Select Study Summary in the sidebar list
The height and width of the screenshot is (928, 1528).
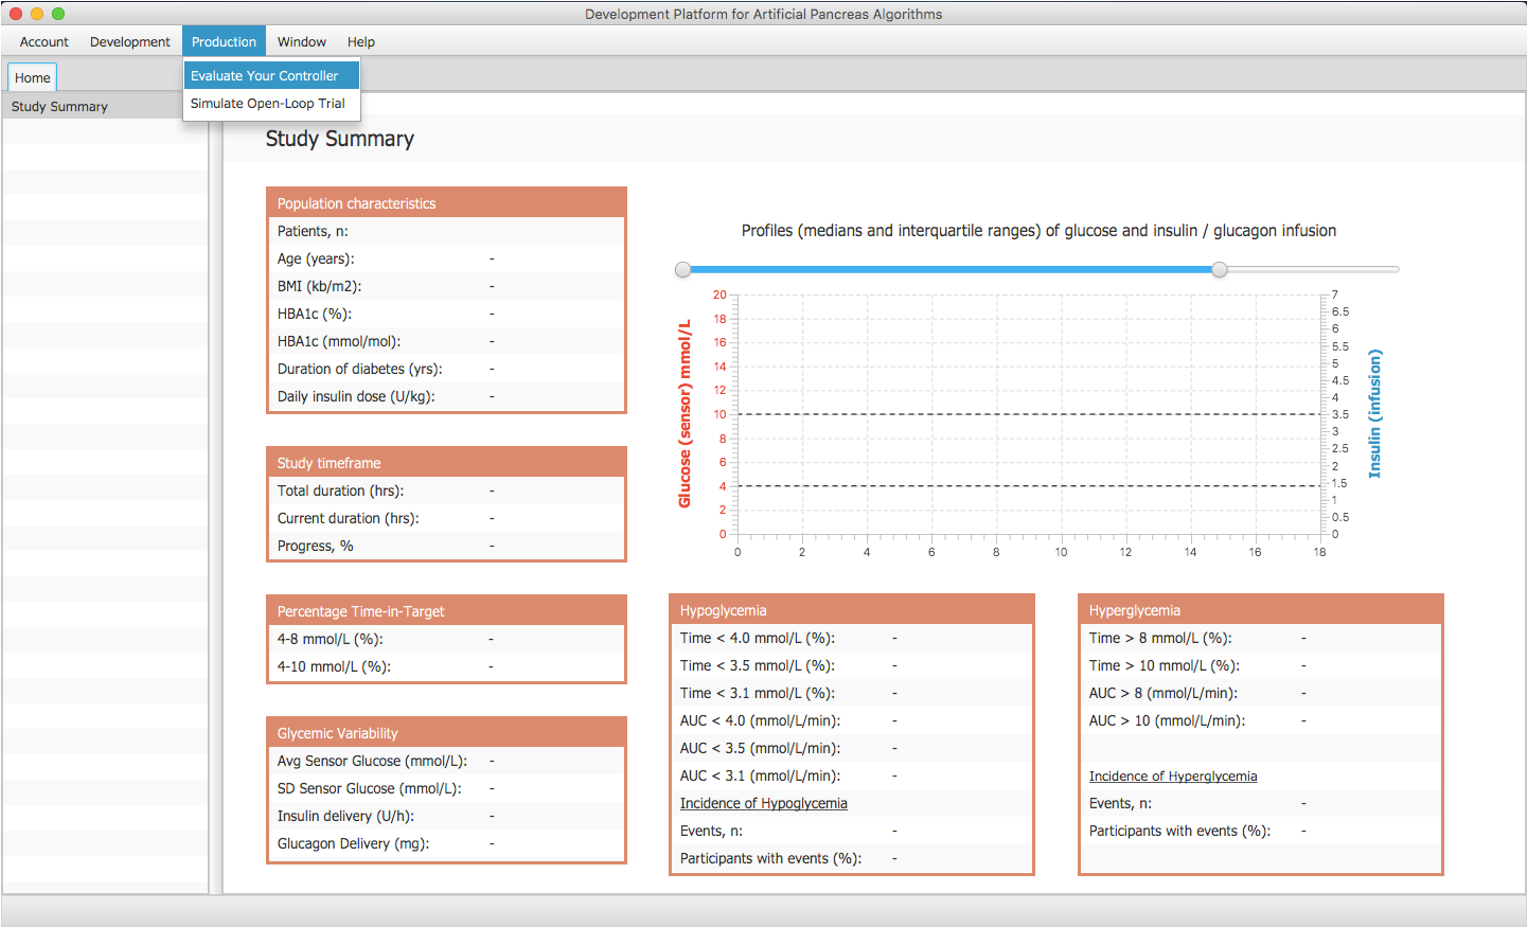60,106
